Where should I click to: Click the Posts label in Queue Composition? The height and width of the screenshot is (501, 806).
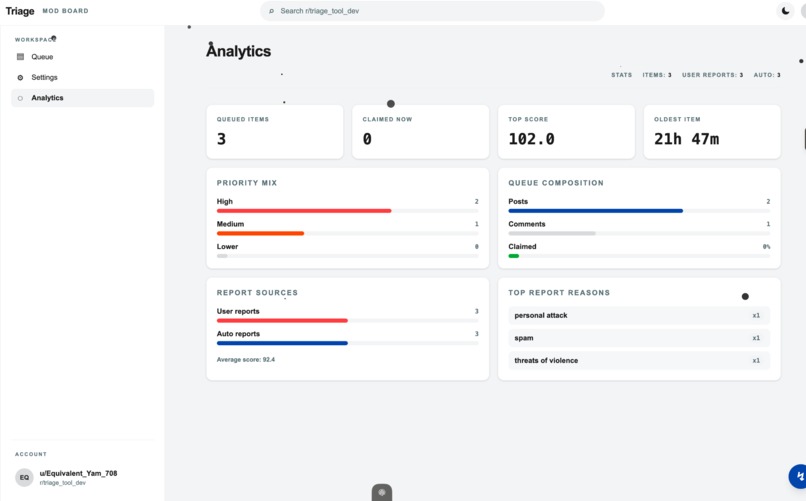click(x=518, y=201)
